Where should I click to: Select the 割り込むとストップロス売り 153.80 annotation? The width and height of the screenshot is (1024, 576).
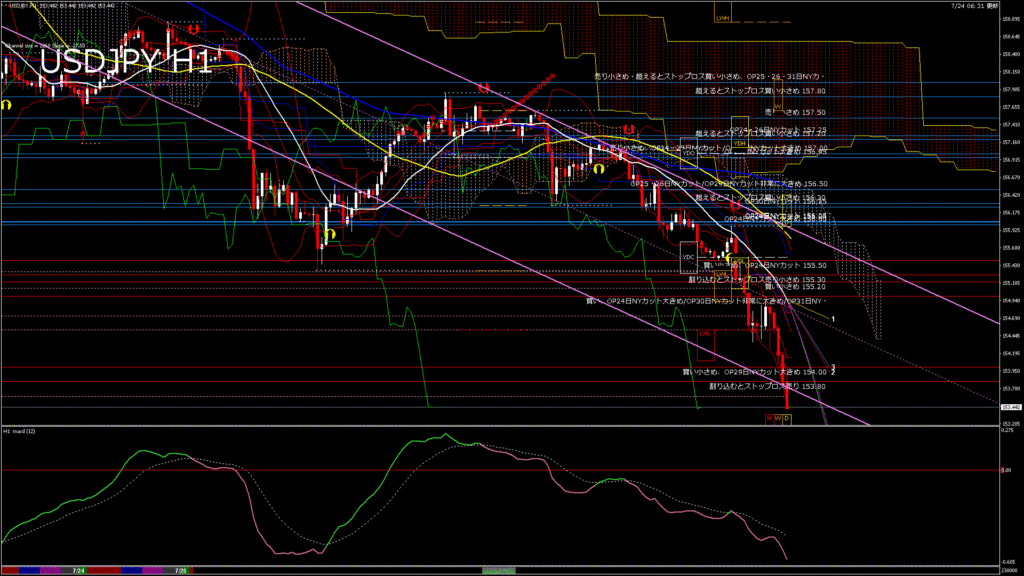point(767,387)
